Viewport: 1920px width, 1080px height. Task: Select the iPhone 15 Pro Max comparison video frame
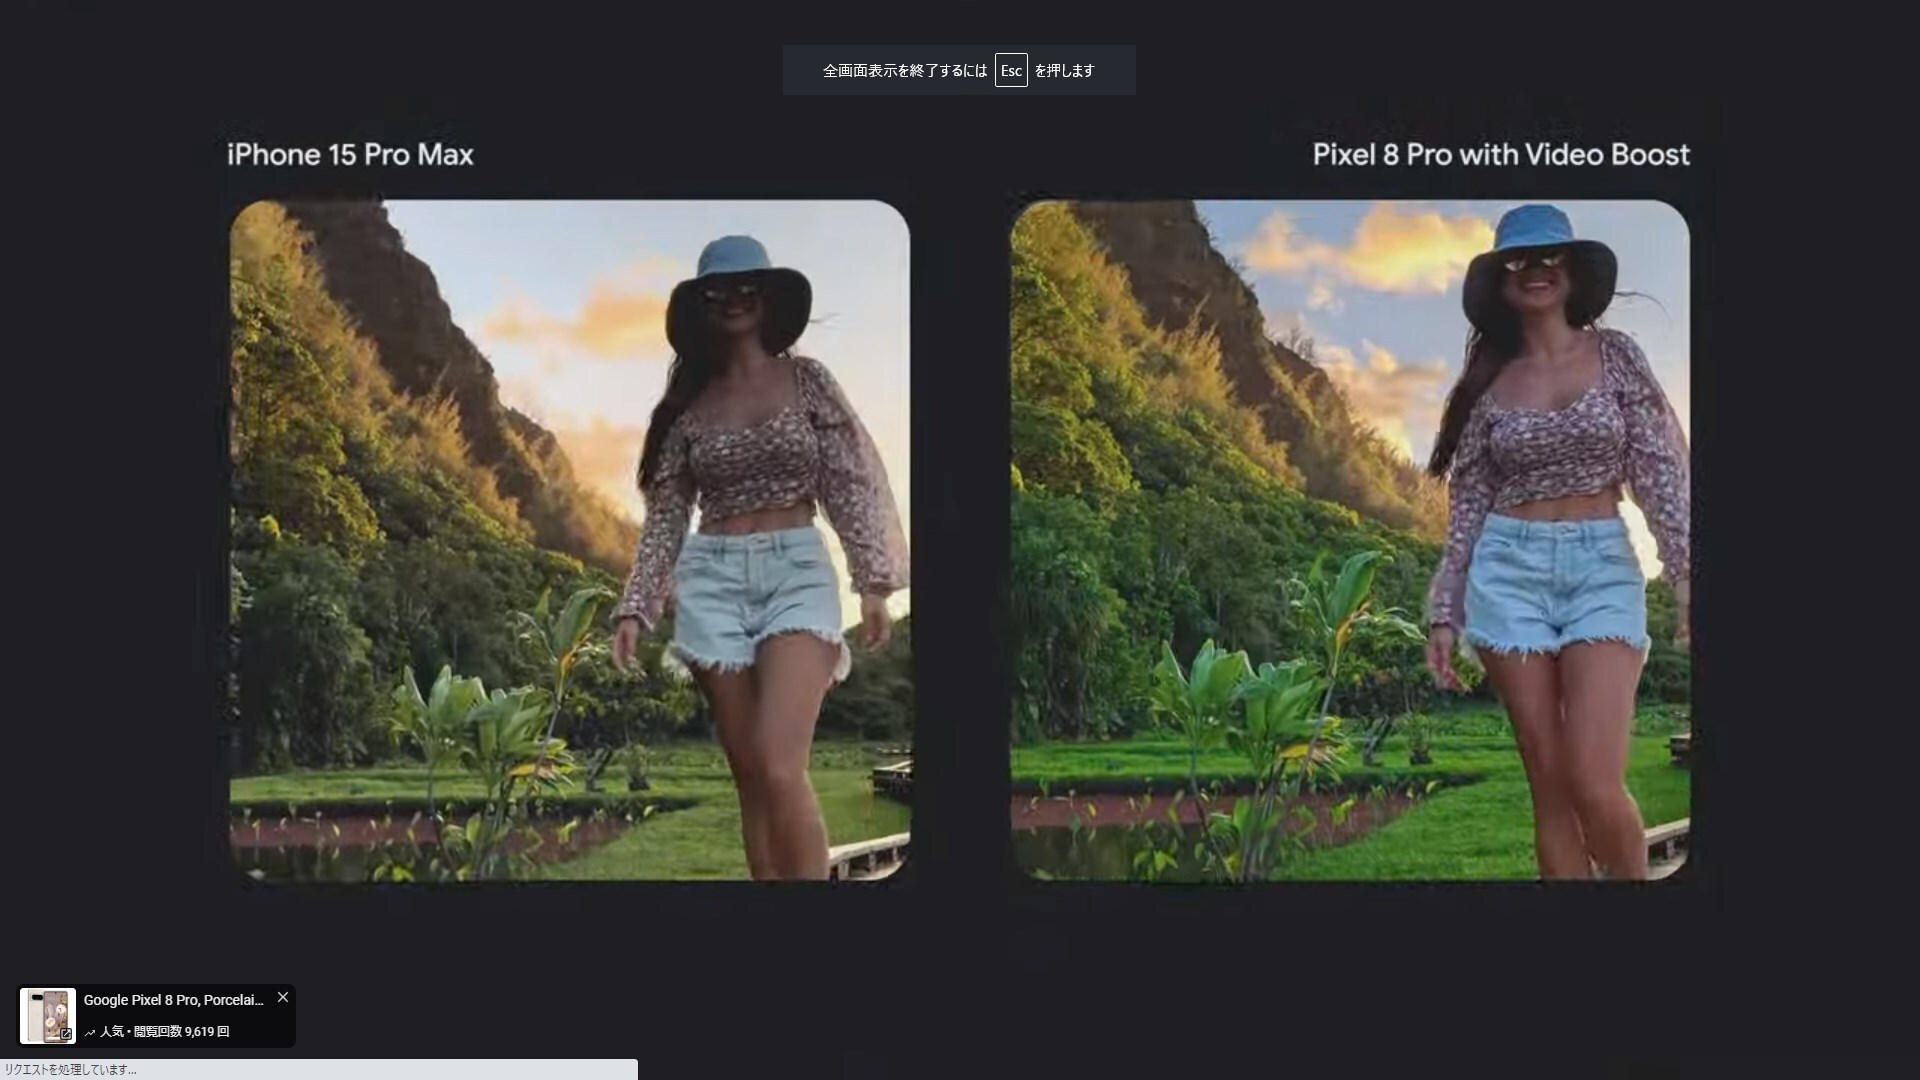point(569,540)
